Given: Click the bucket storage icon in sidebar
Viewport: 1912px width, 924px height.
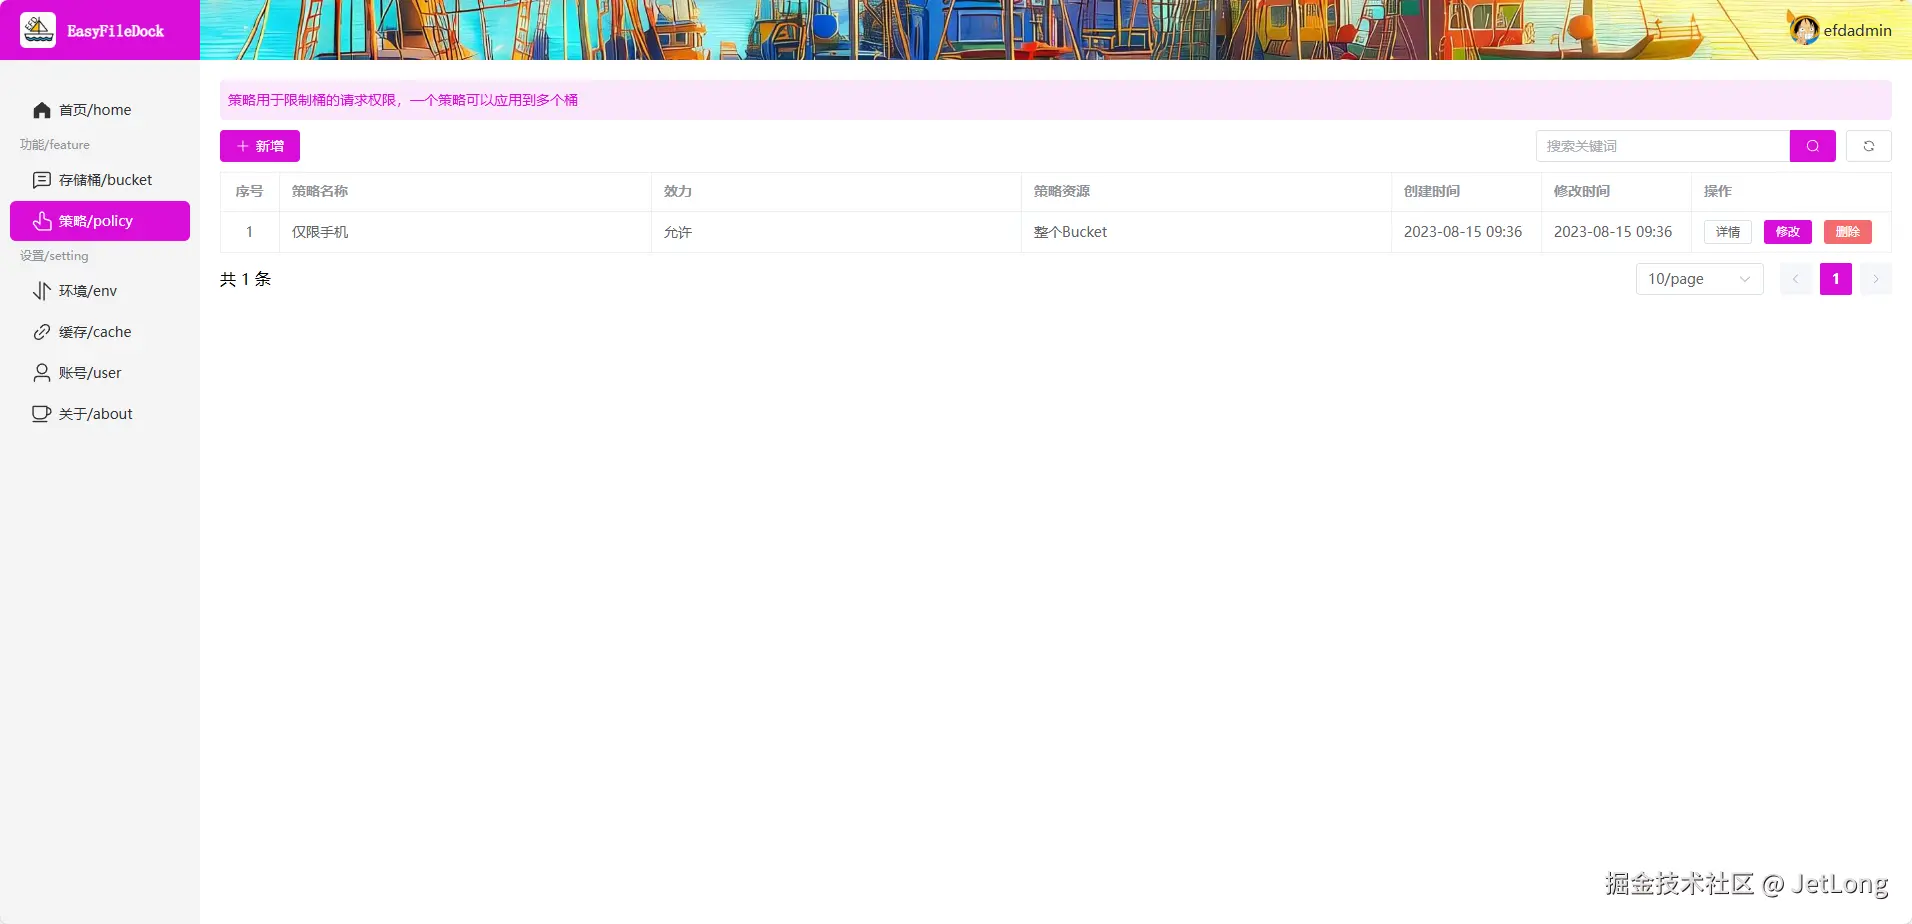Looking at the screenshot, I should tap(42, 180).
